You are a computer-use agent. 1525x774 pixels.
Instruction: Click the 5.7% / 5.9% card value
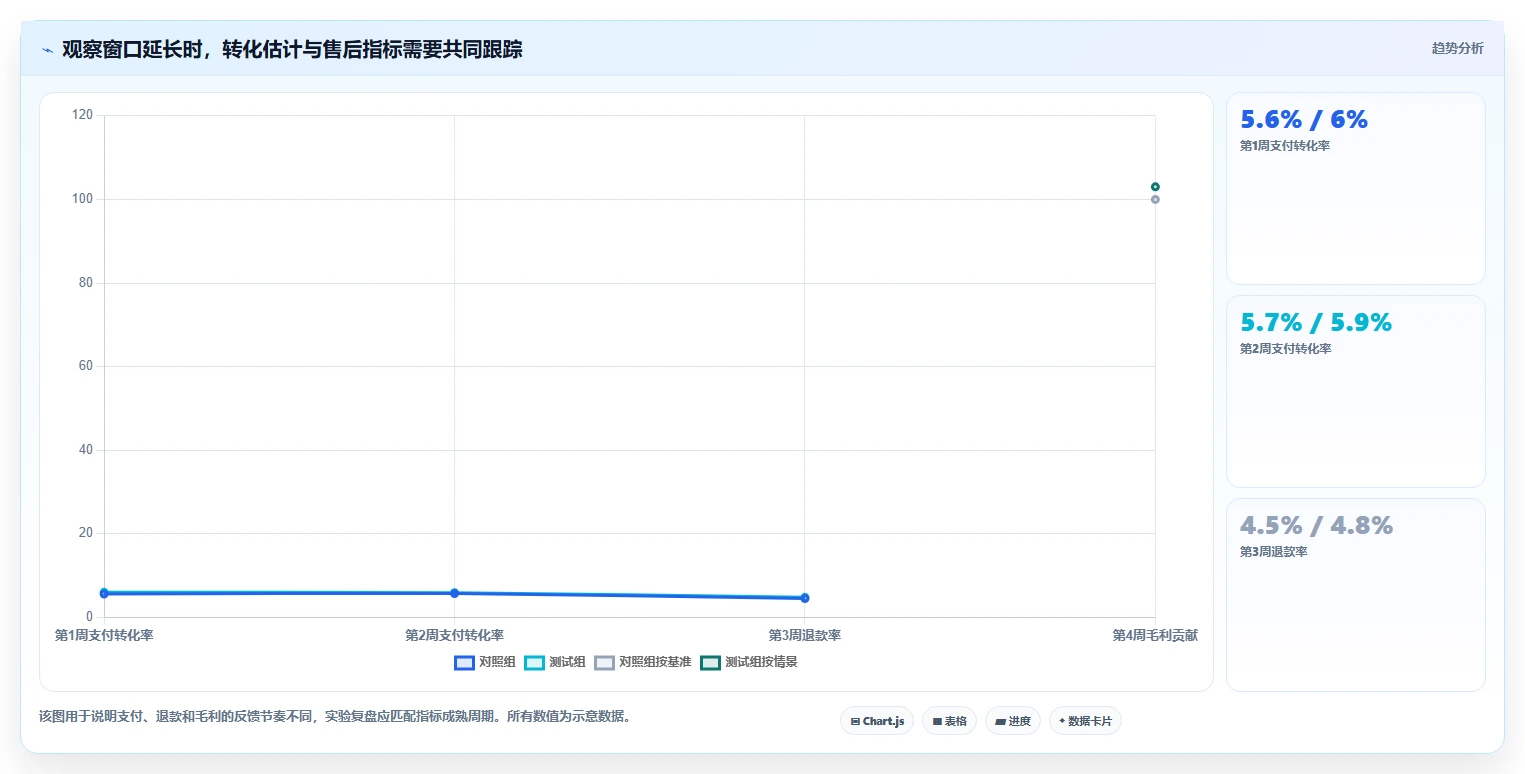pos(1316,322)
